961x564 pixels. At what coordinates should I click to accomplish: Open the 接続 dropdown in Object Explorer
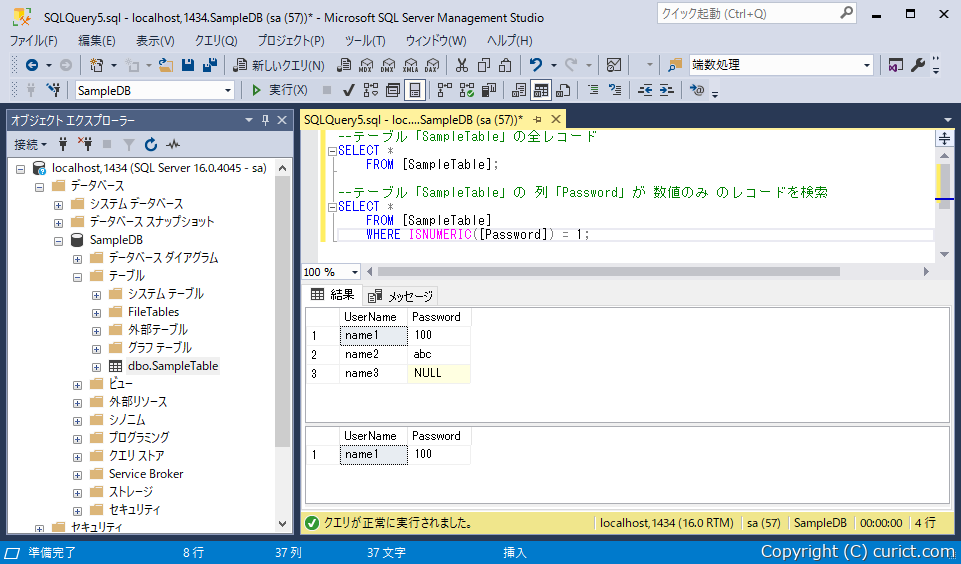(31, 145)
